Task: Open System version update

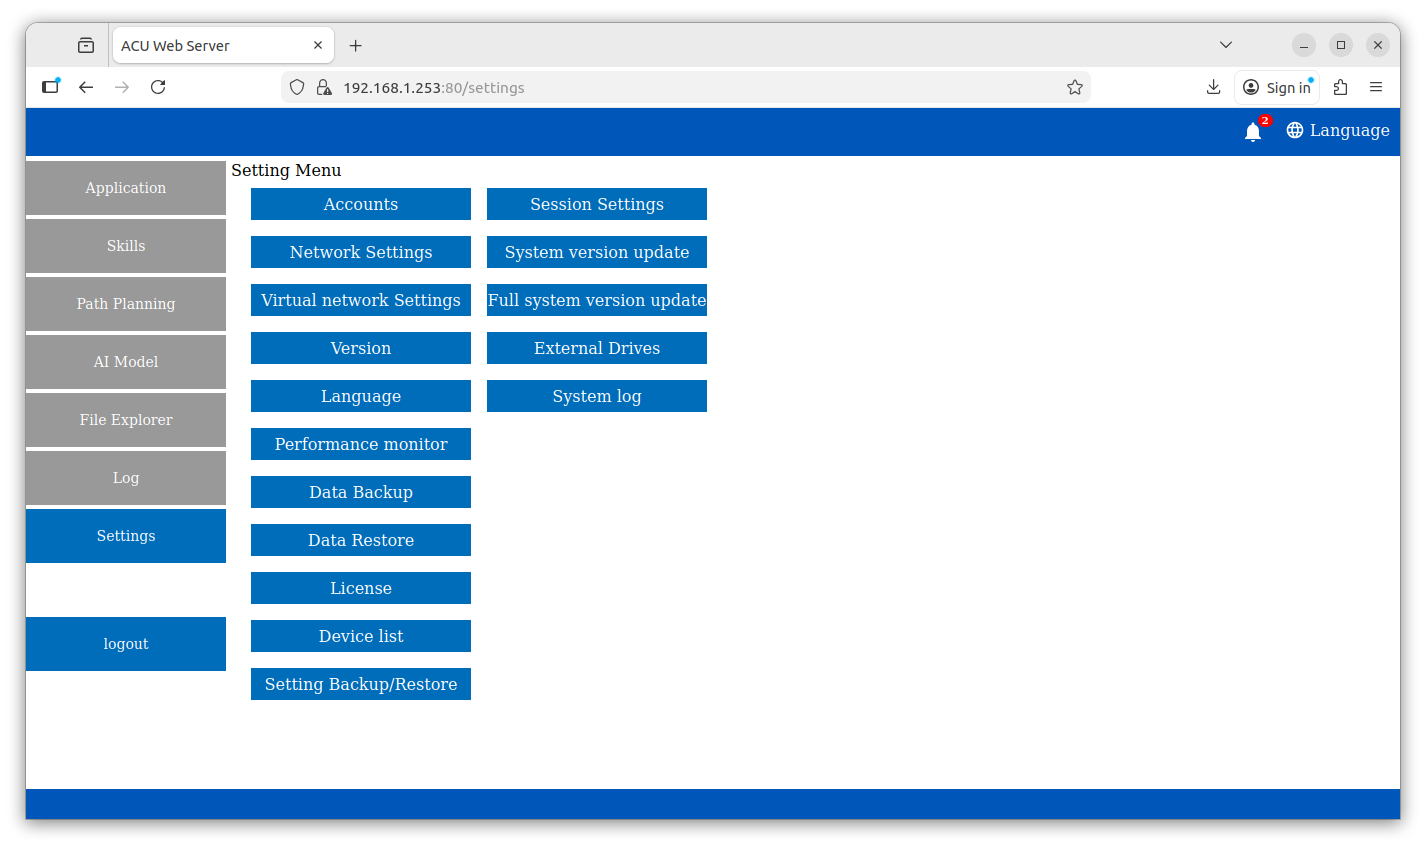Action: click(597, 252)
